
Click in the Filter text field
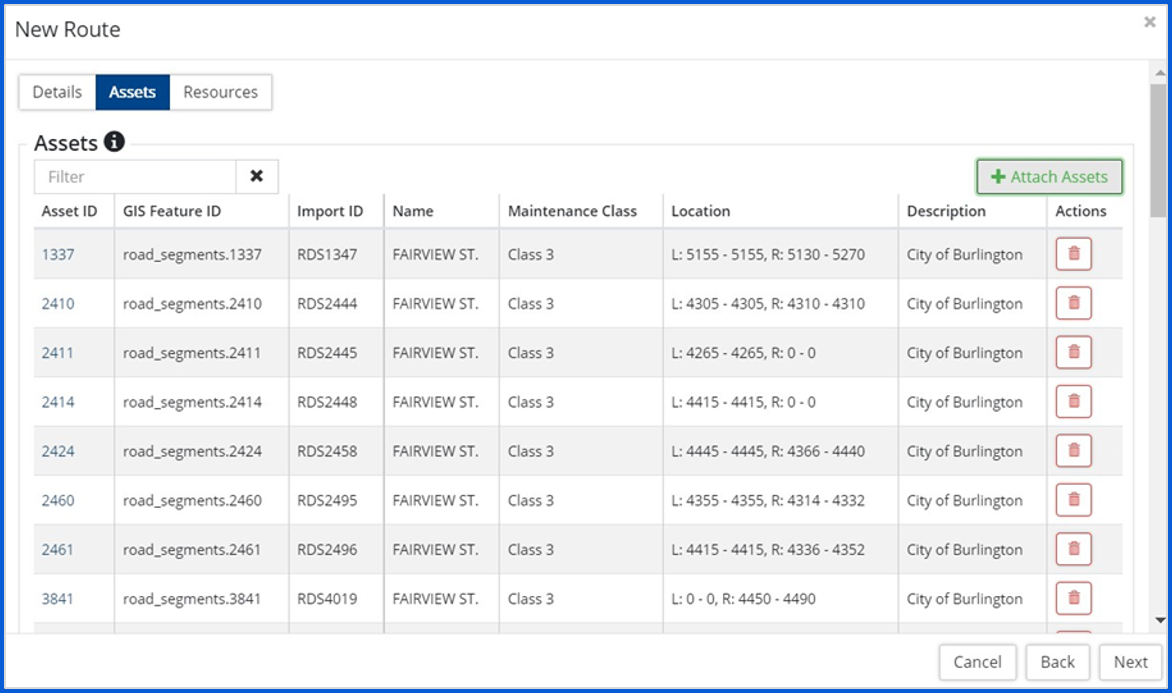[x=135, y=177]
